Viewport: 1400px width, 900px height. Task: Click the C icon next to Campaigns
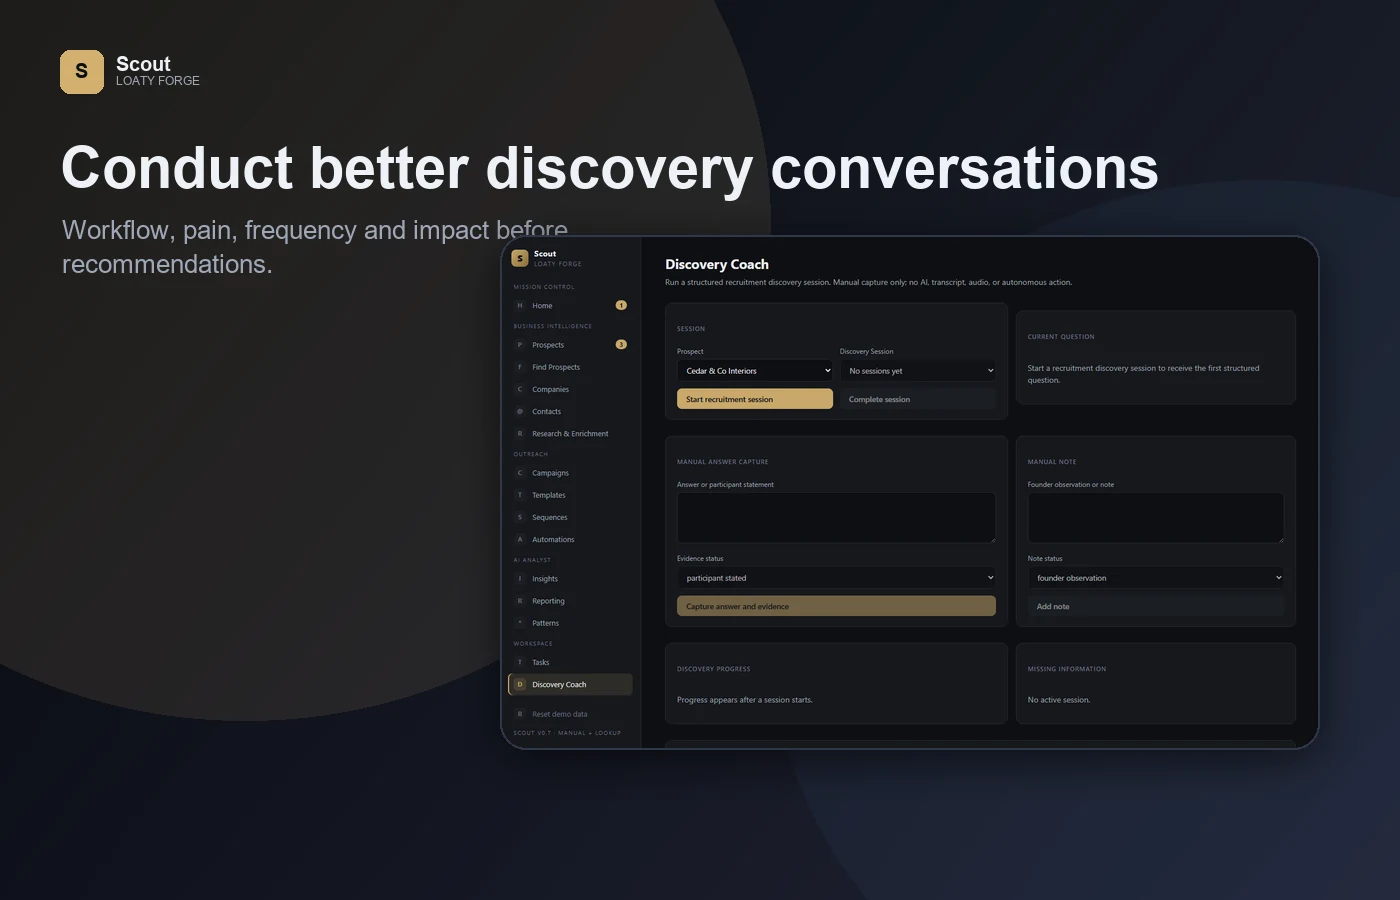tap(520, 473)
